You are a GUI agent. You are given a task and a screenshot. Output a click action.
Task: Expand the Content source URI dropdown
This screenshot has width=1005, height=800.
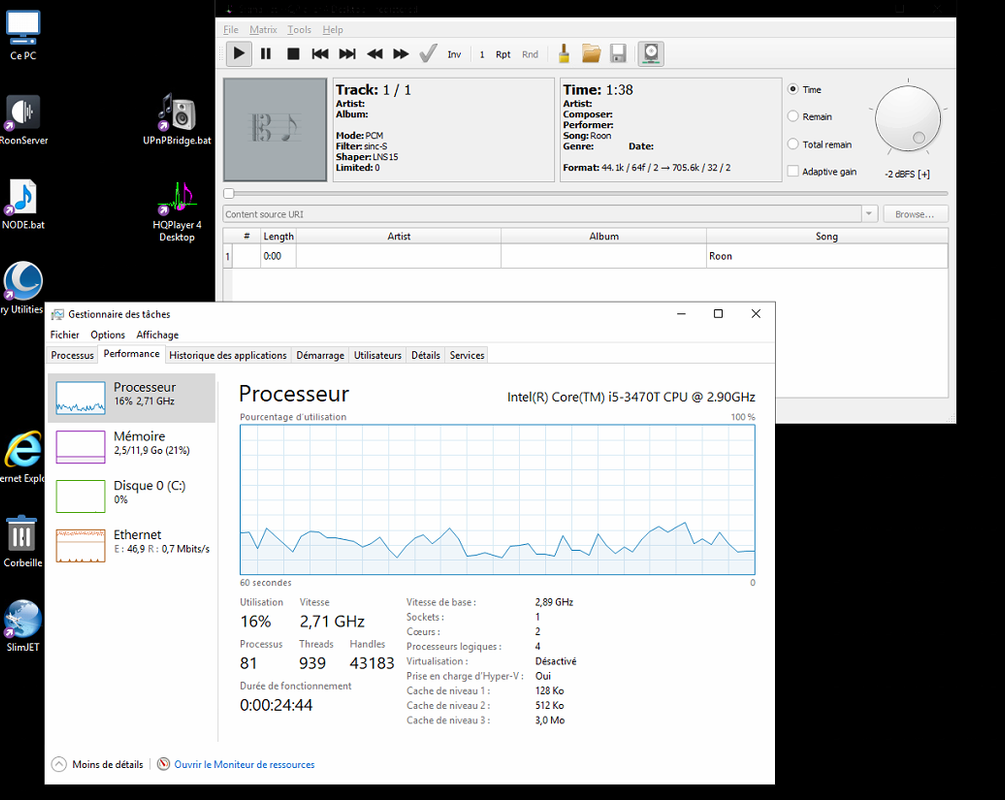[x=869, y=214]
